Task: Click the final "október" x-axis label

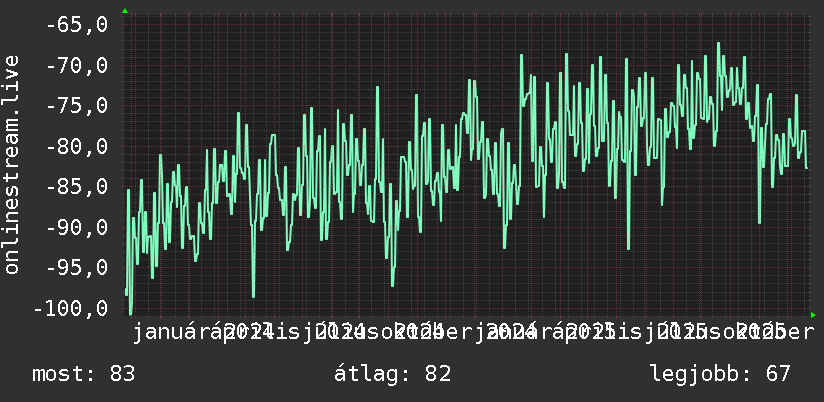Action: click(768, 332)
